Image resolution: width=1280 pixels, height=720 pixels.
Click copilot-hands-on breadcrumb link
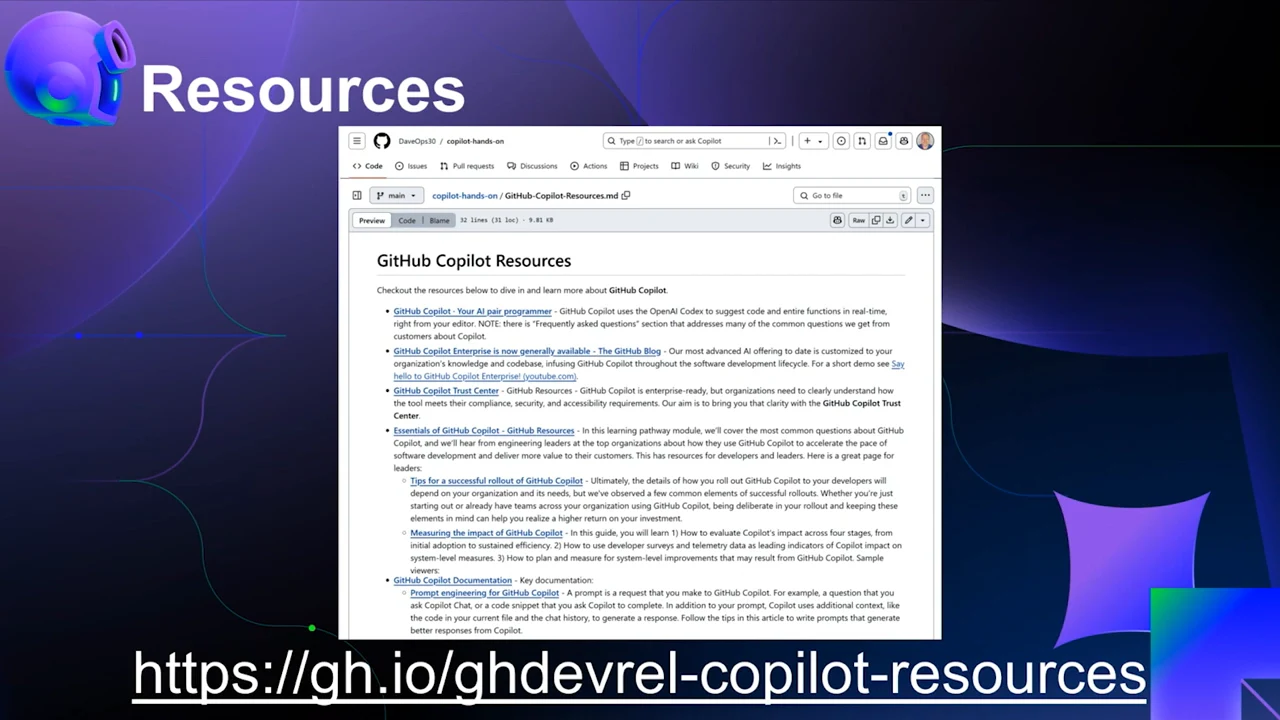[465, 196]
